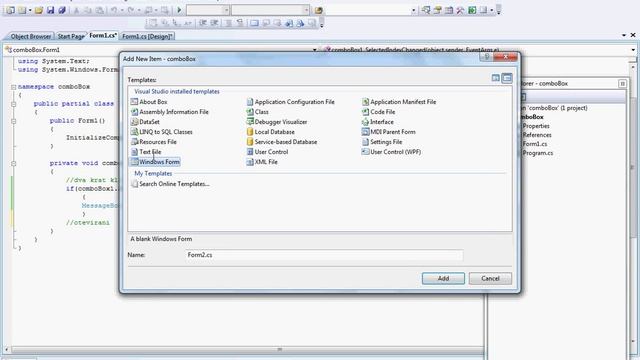Image resolution: width=640 pixels, height=360 pixels.
Task: Open Solution Explorer from the toolbar icon
Action: point(426,10)
